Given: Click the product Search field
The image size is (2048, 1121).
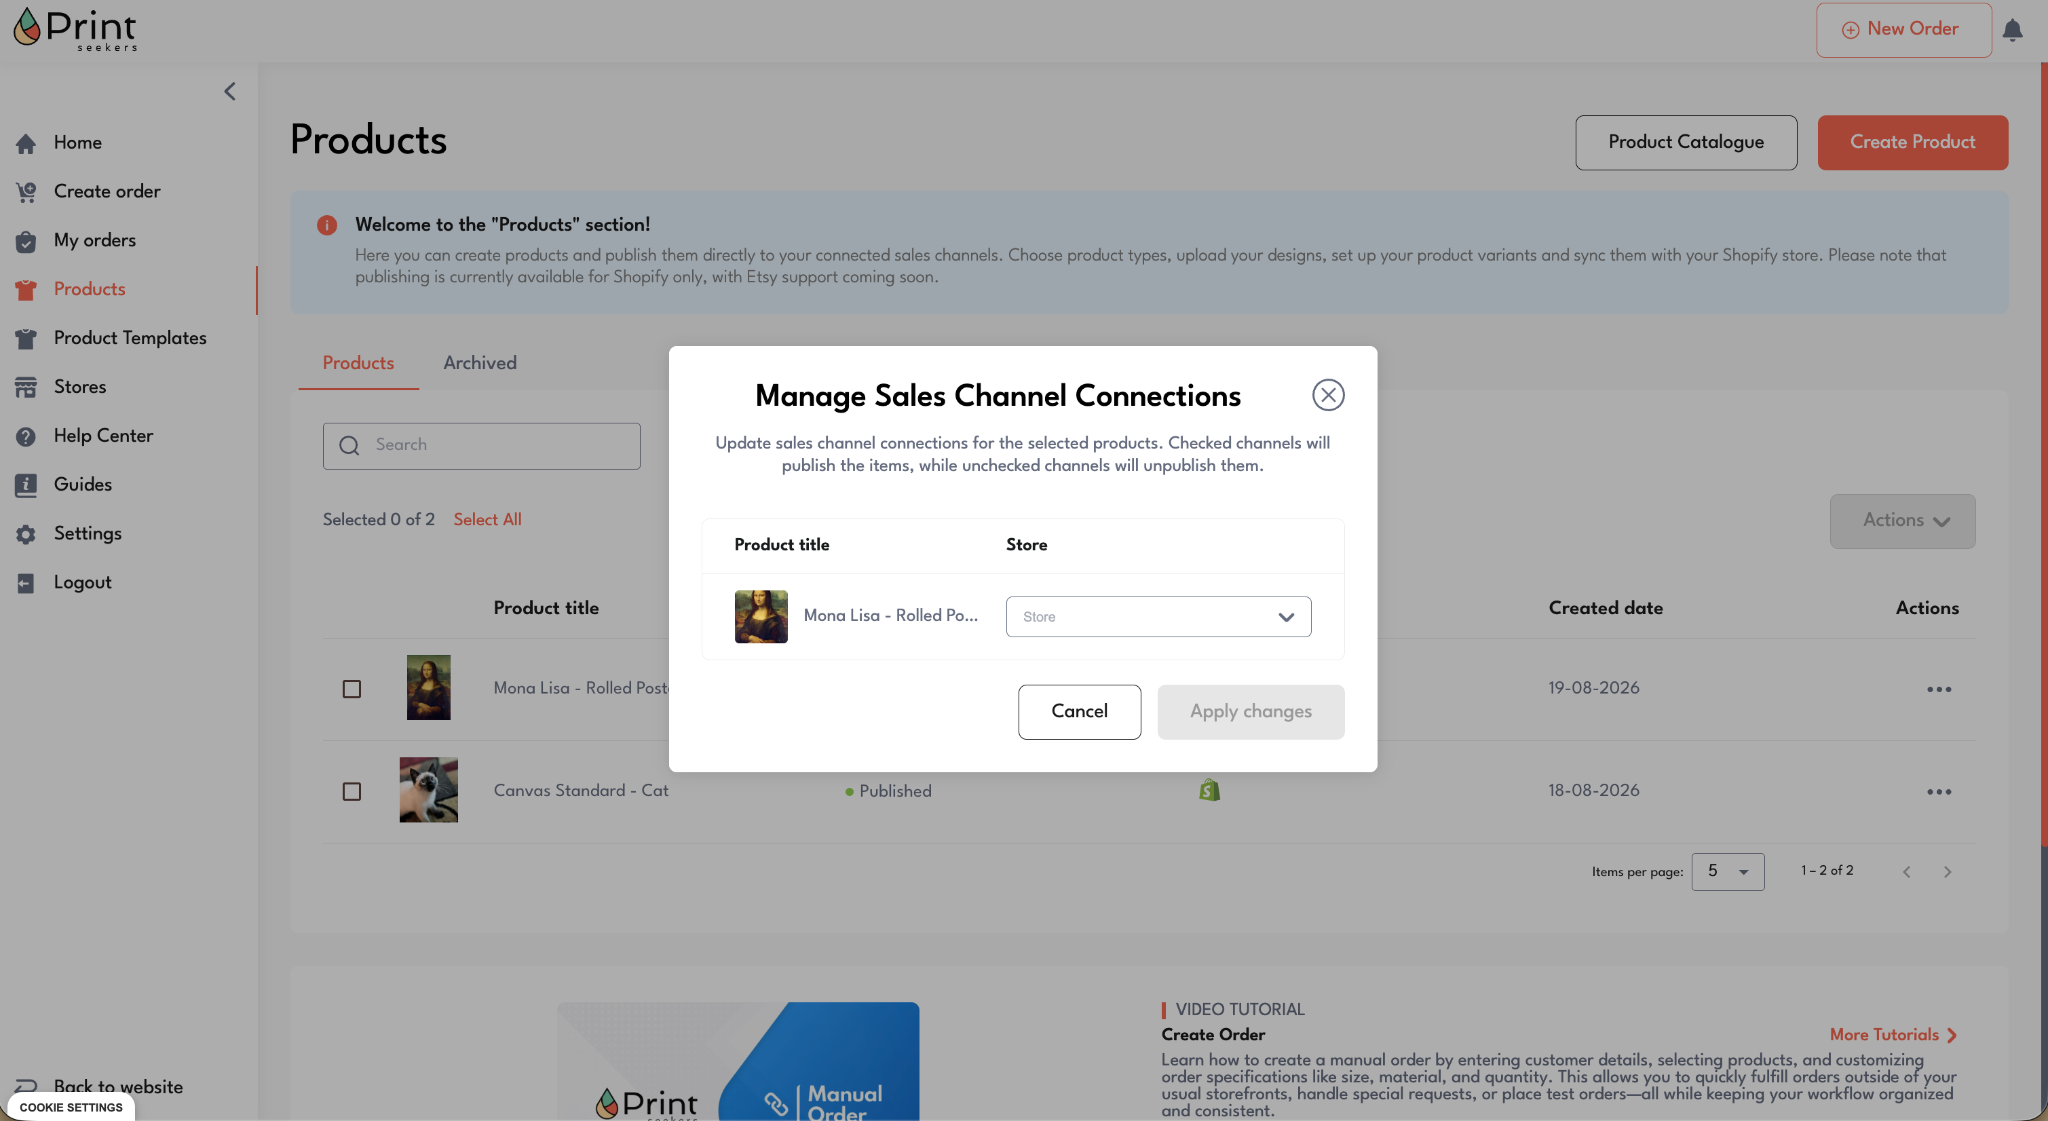Looking at the screenshot, I should pyautogui.click(x=481, y=445).
